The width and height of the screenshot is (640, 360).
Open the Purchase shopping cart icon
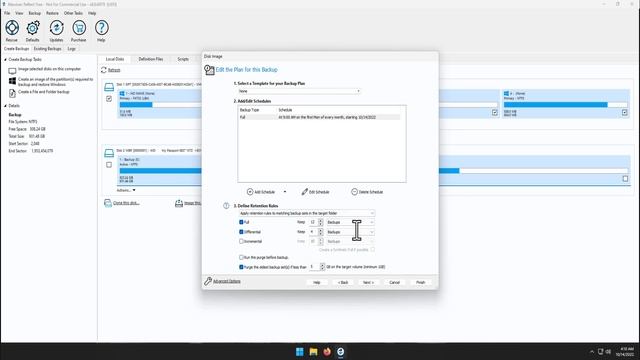[x=79, y=28]
